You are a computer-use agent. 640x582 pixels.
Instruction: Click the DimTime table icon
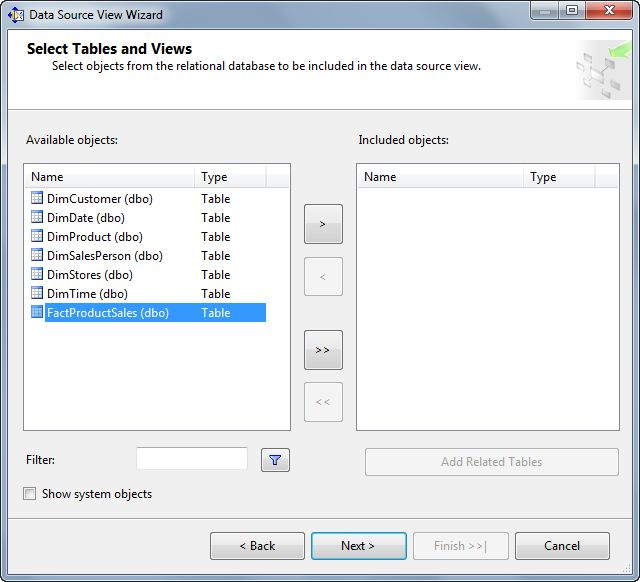tap(37, 293)
